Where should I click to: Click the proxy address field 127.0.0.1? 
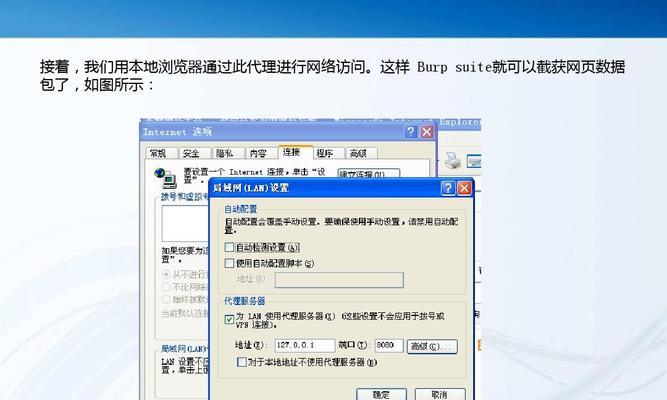[x=305, y=345]
